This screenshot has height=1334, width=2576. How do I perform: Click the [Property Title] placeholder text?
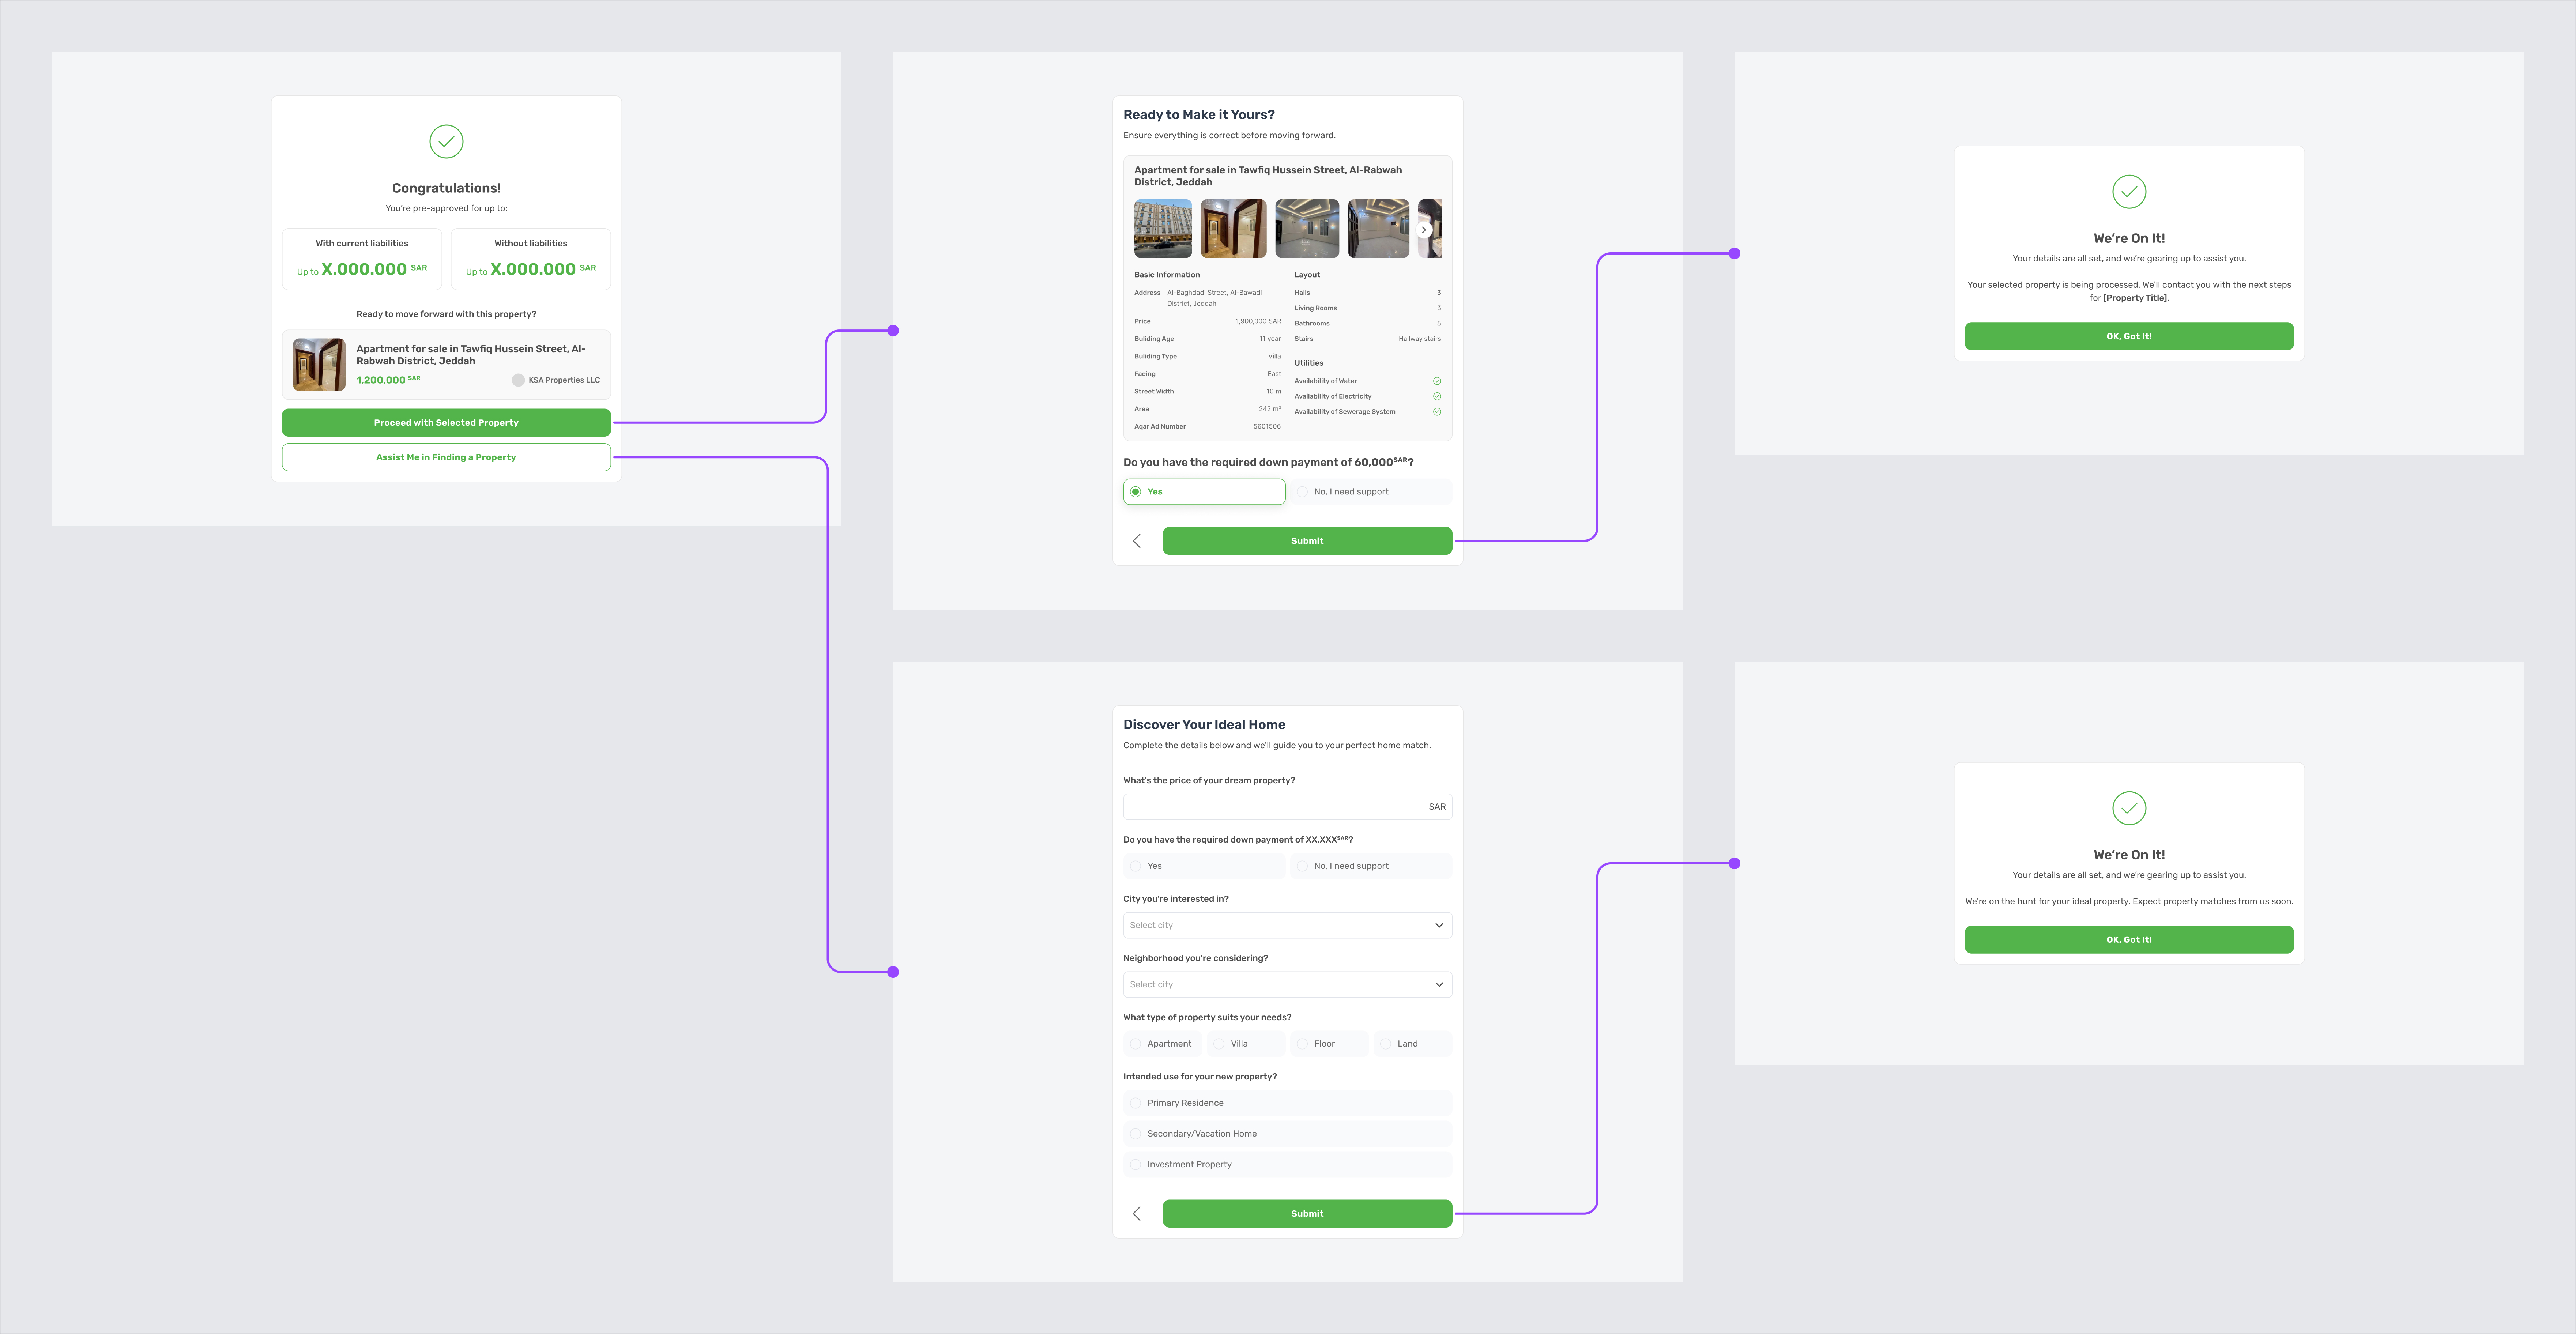point(2135,298)
